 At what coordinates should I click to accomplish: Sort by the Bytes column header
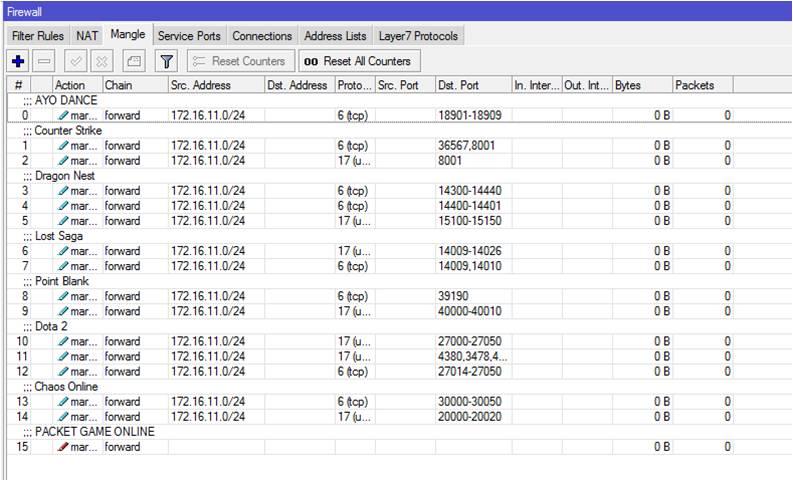point(643,85)
